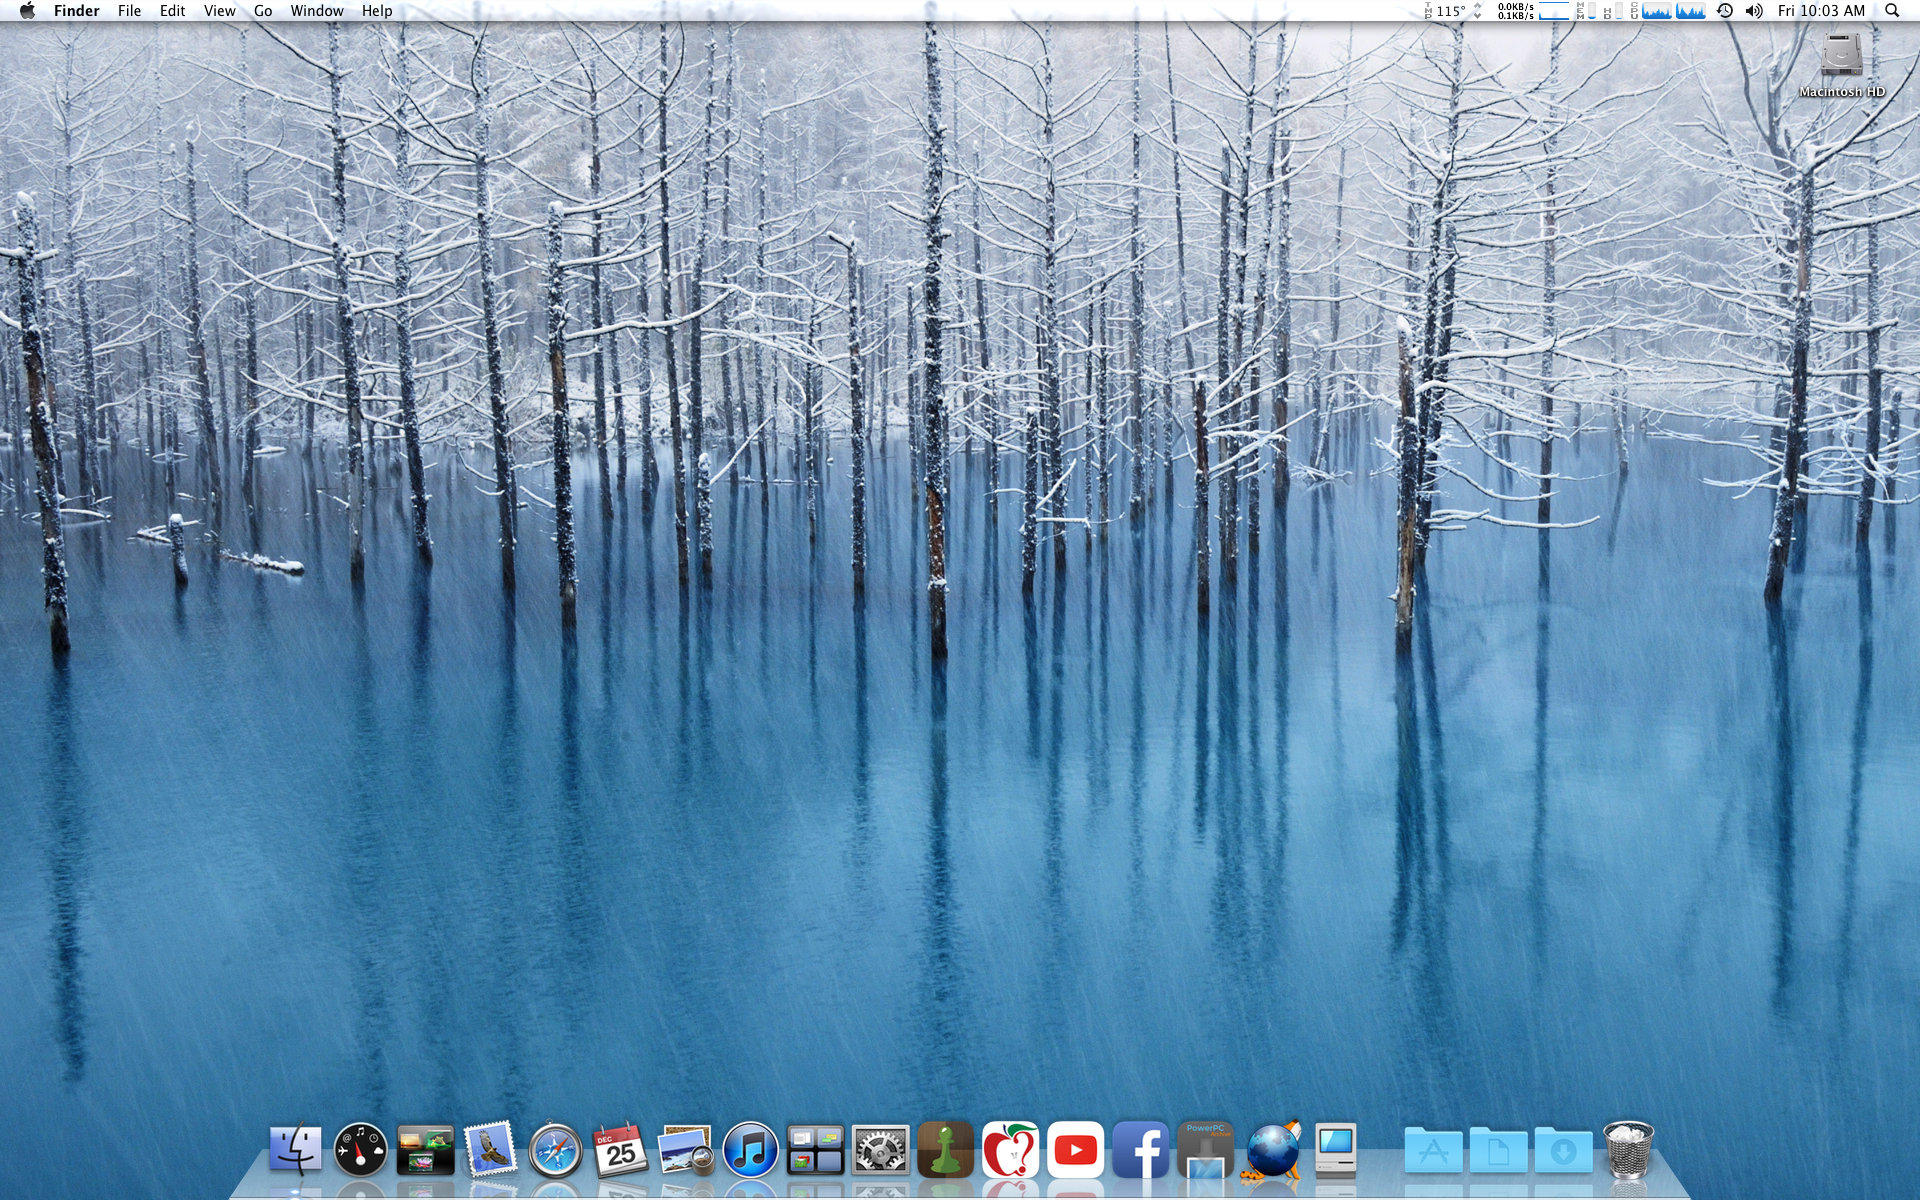Open the Go menu
Image resolution: width=1920 pixels, height=1200 pixels.
point(261,11)
